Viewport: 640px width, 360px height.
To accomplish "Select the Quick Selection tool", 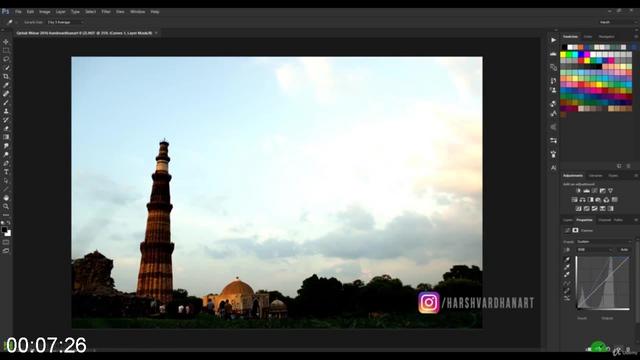I will 6,68.
